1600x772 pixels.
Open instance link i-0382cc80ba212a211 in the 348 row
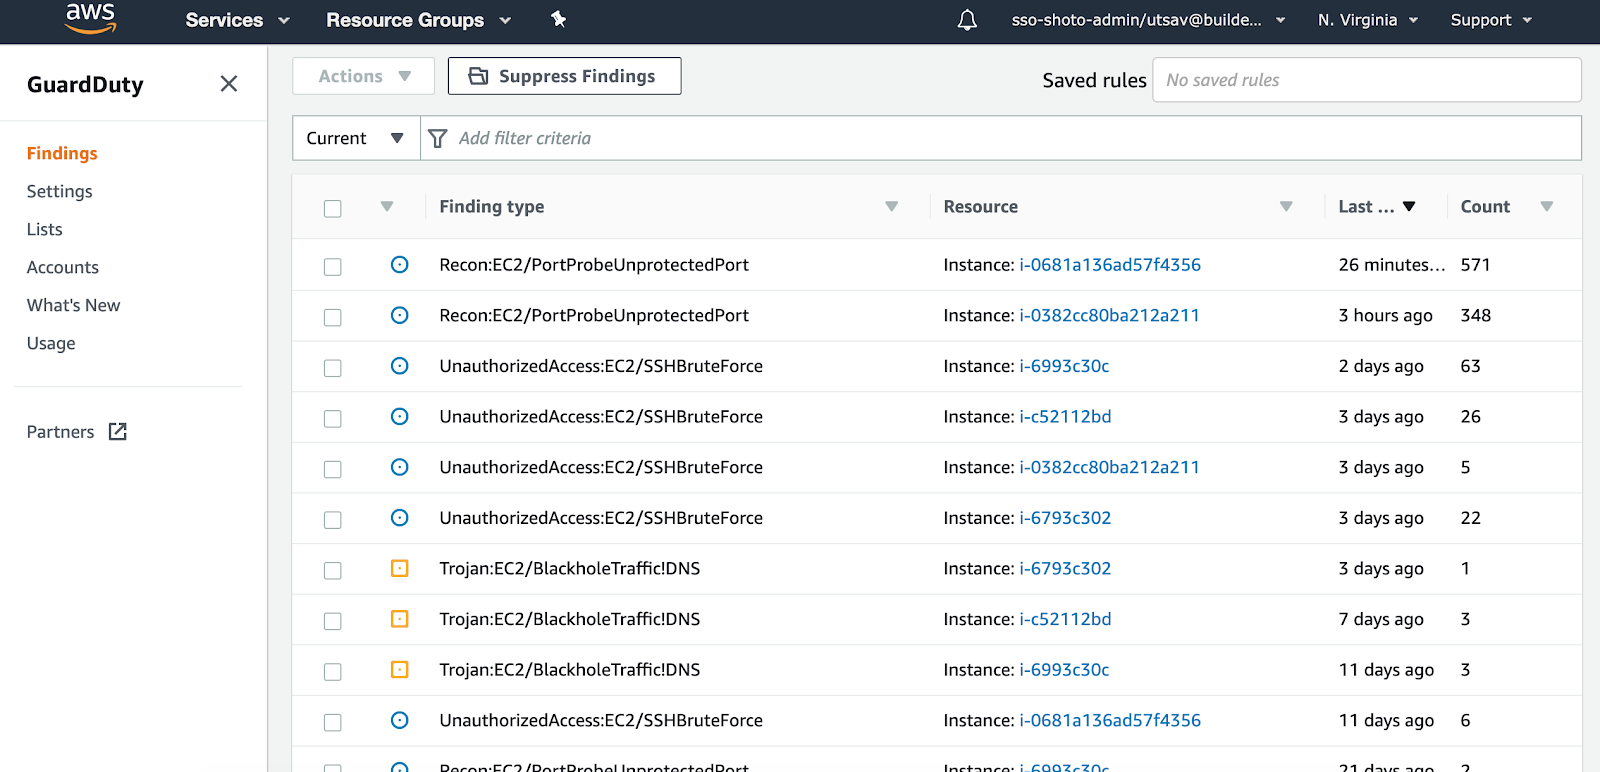[1109, 315]
